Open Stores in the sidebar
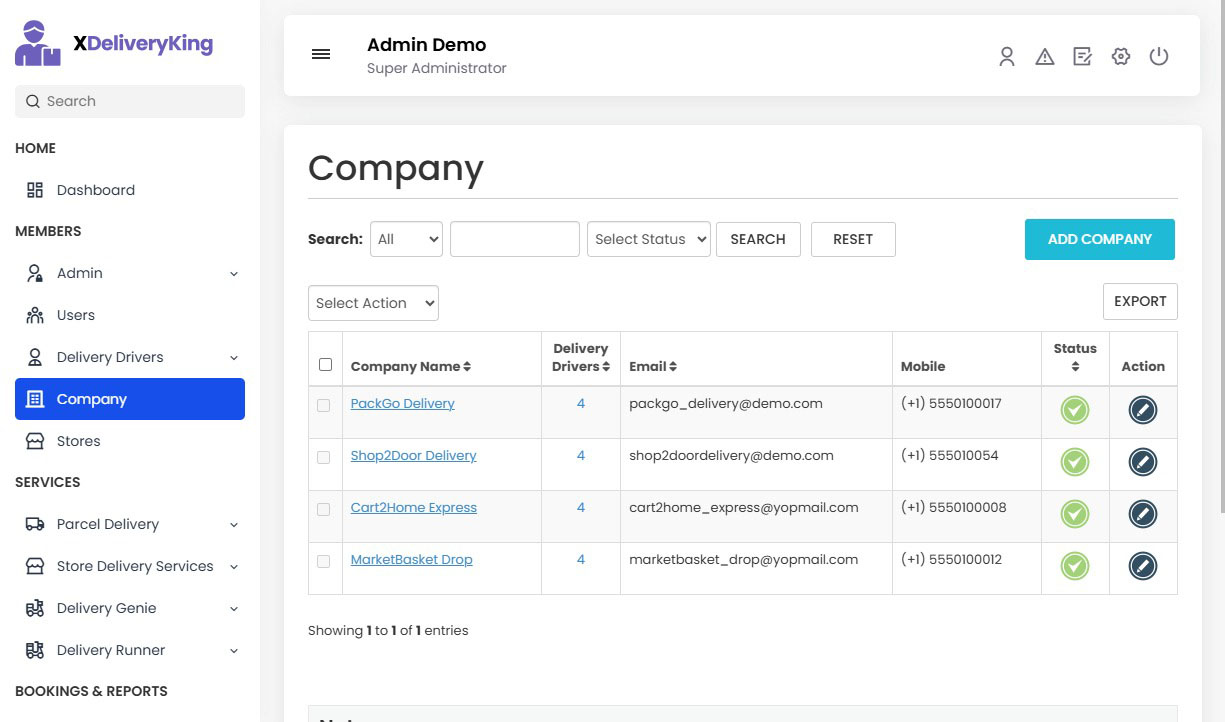 pos(78,441)
